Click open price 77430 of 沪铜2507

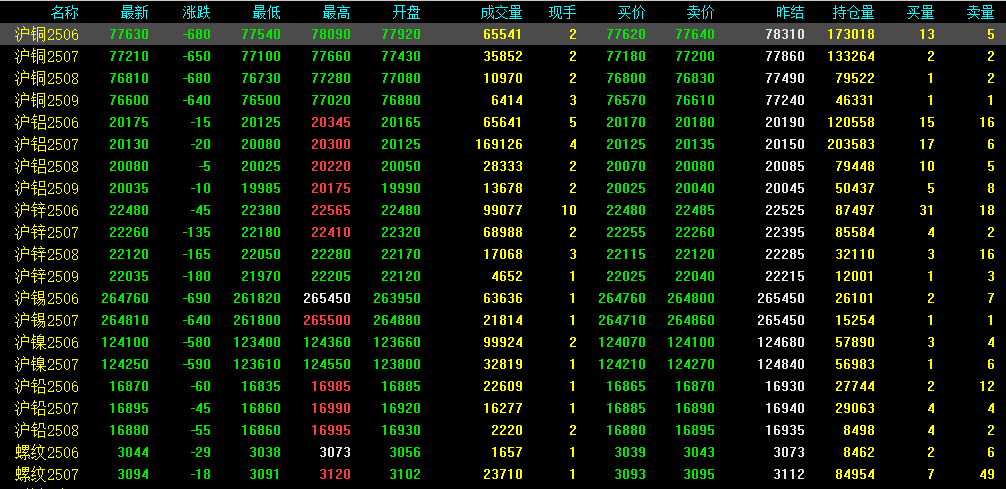(401, 56)
